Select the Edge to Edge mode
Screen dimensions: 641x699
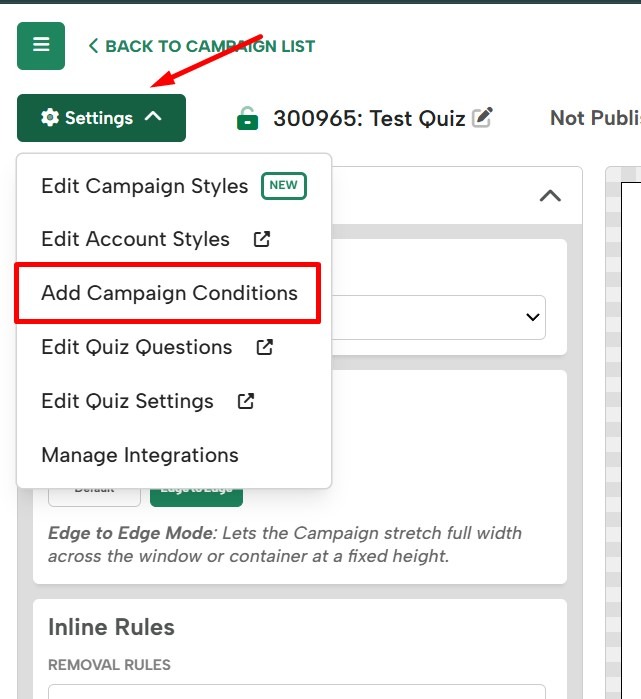coord(196,491)
